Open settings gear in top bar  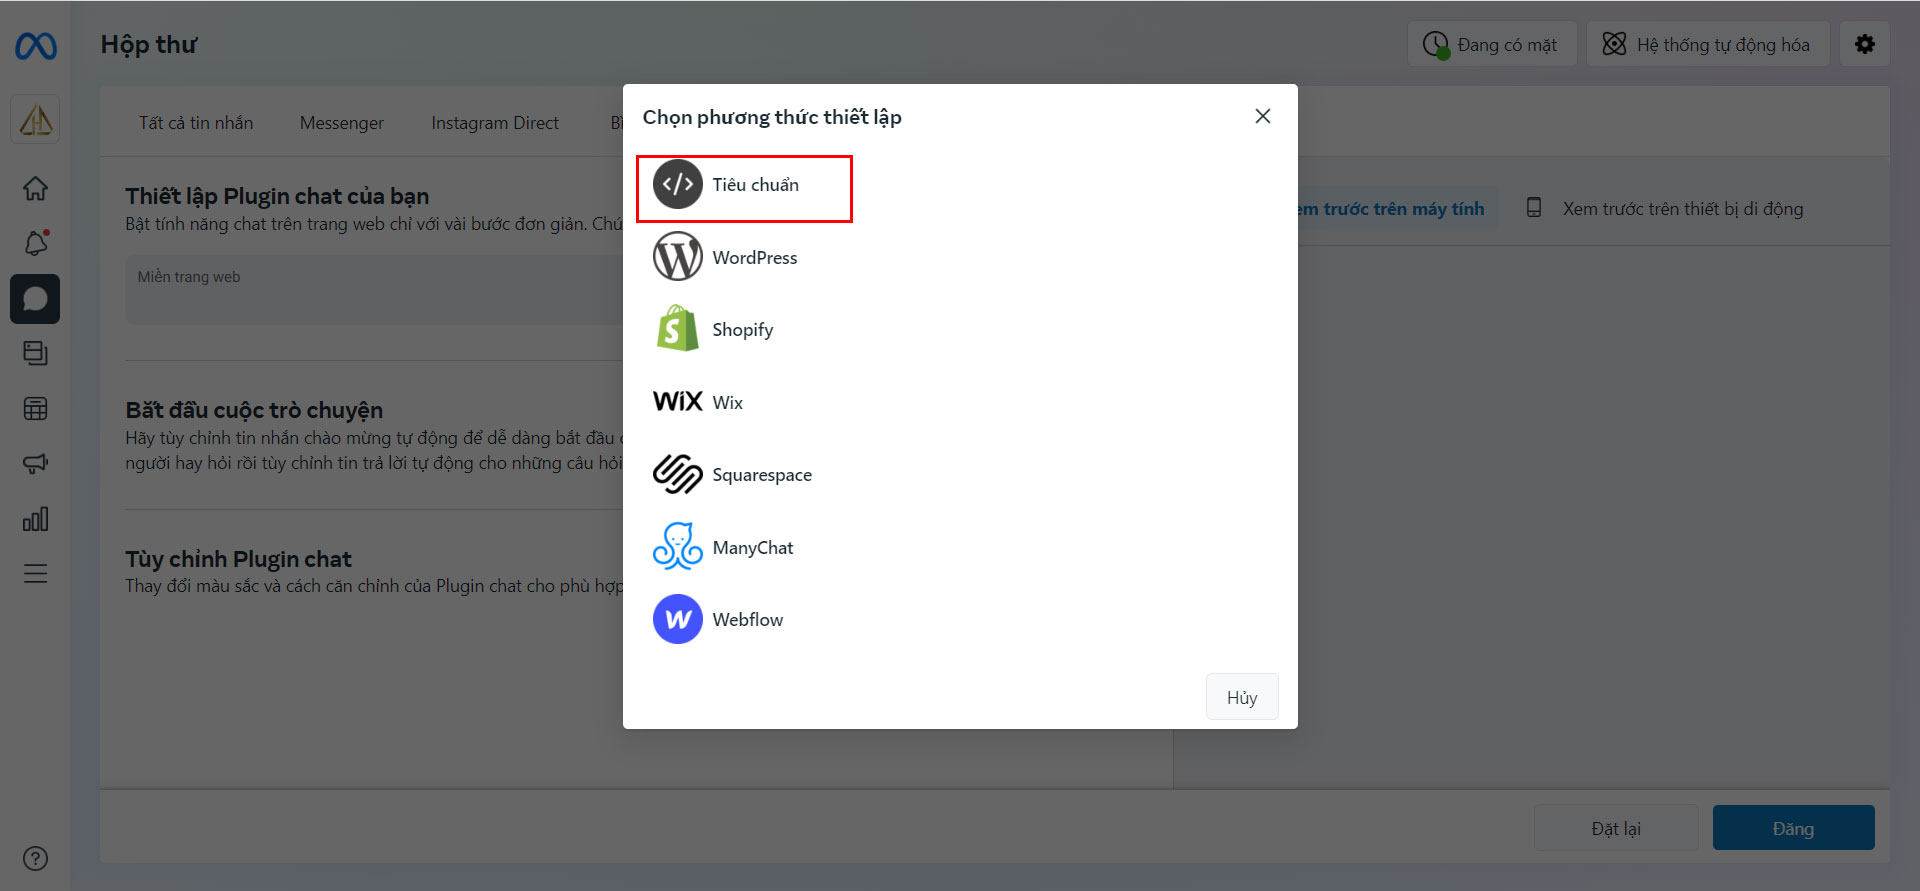[1865, 44]
